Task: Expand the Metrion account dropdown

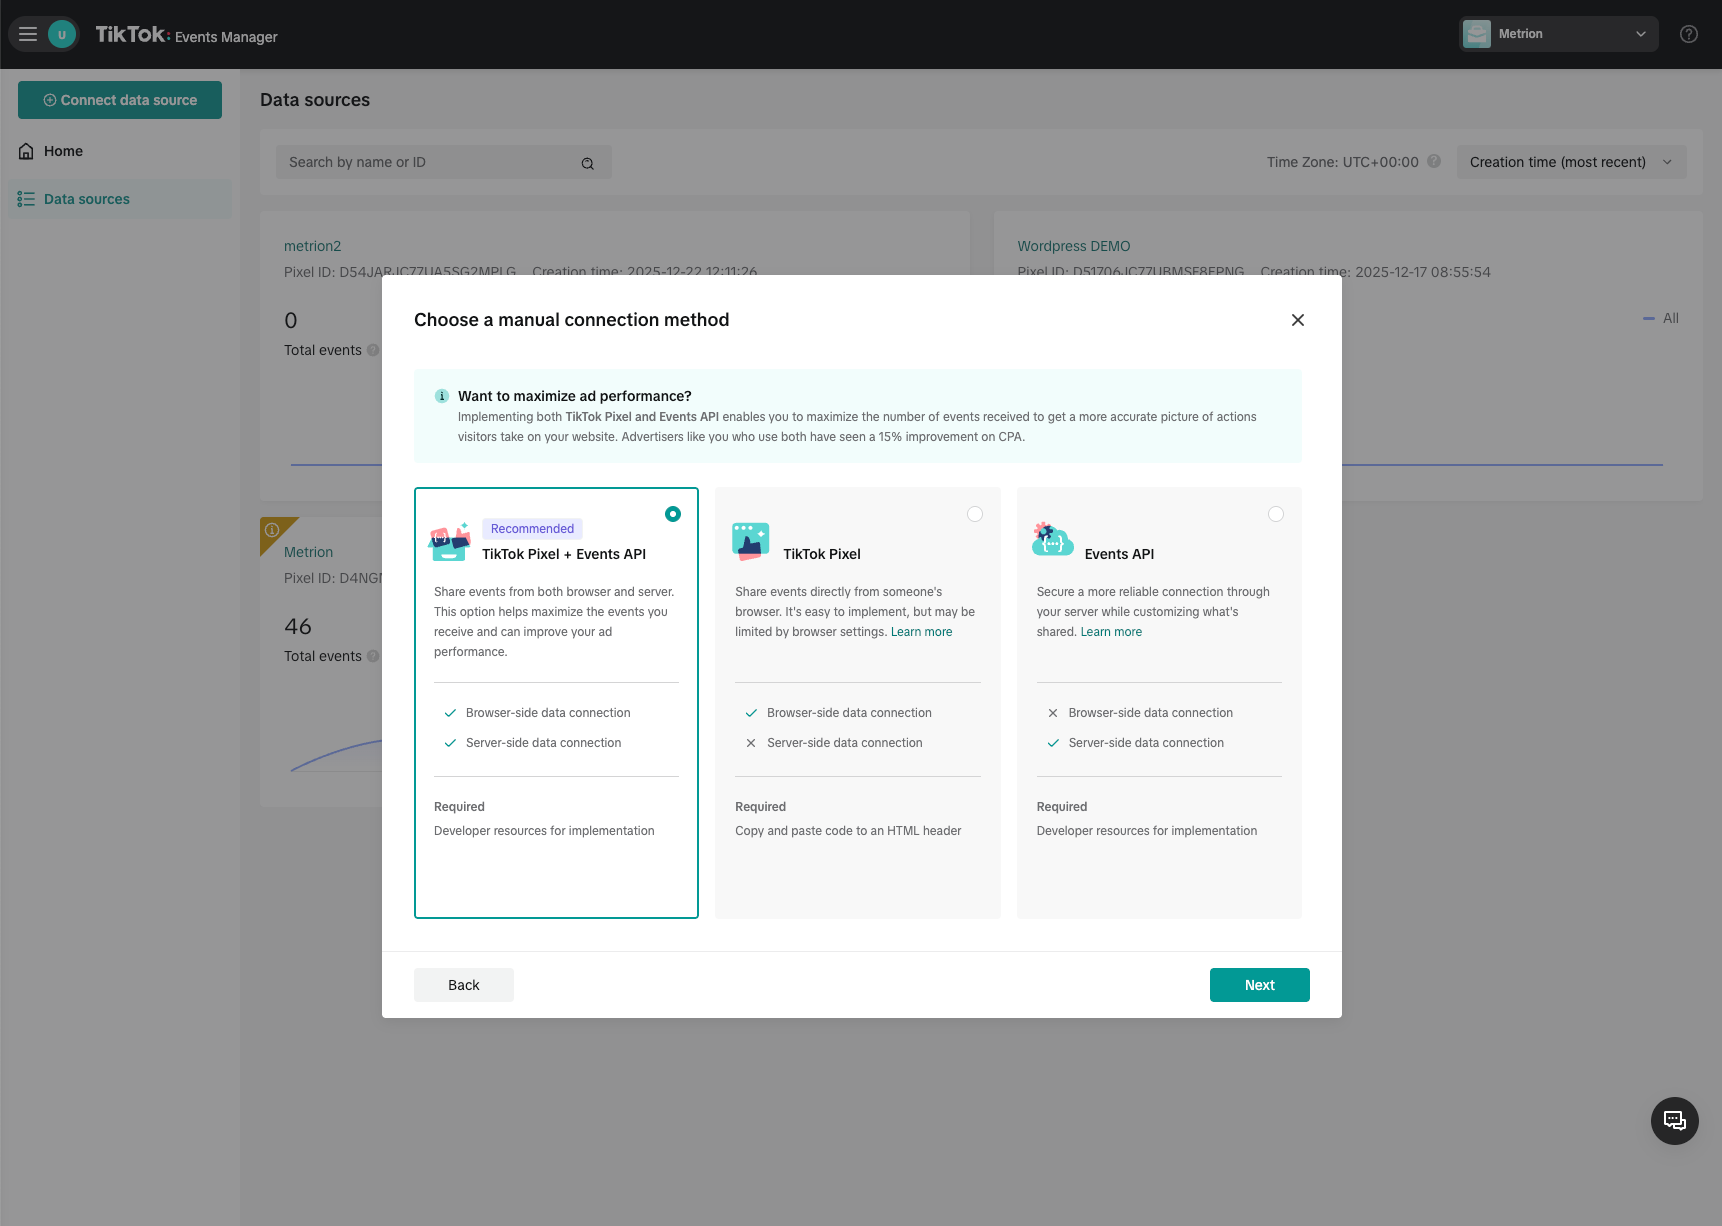Action: [1559, 34]
